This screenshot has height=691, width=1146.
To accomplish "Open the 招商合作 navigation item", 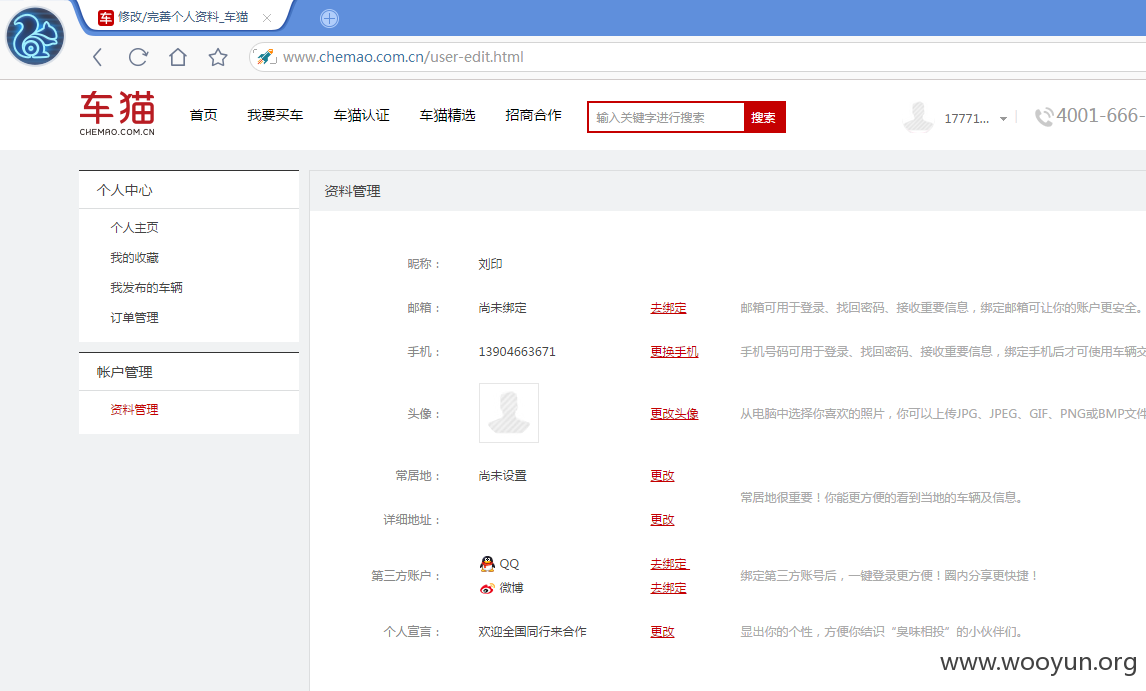I will [534, 116].
